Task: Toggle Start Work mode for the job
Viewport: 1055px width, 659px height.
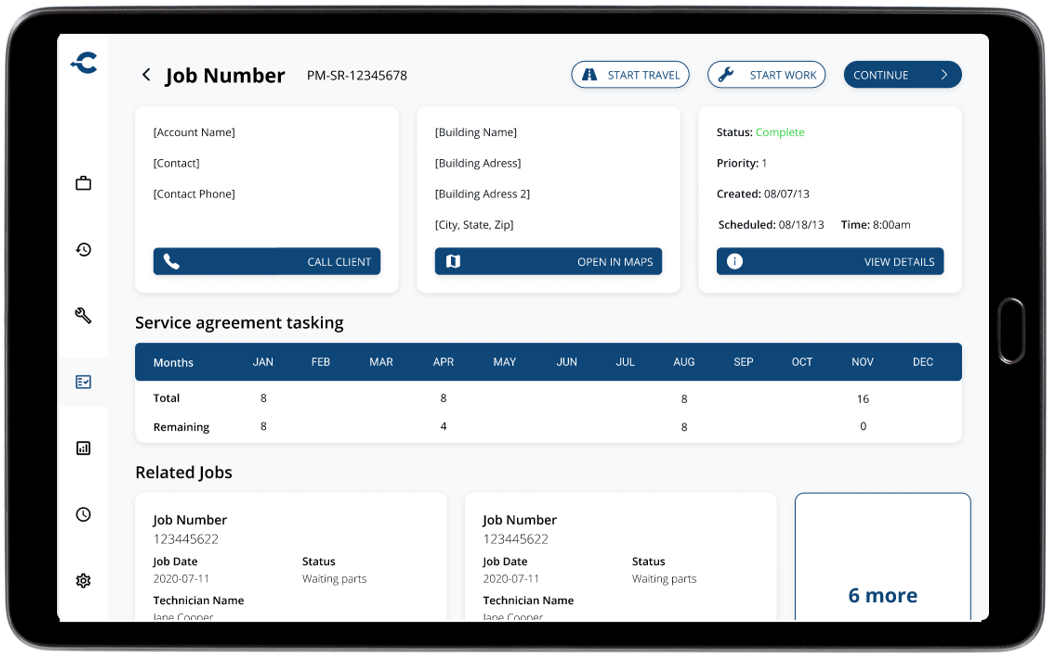Action: tap(766, 74)
